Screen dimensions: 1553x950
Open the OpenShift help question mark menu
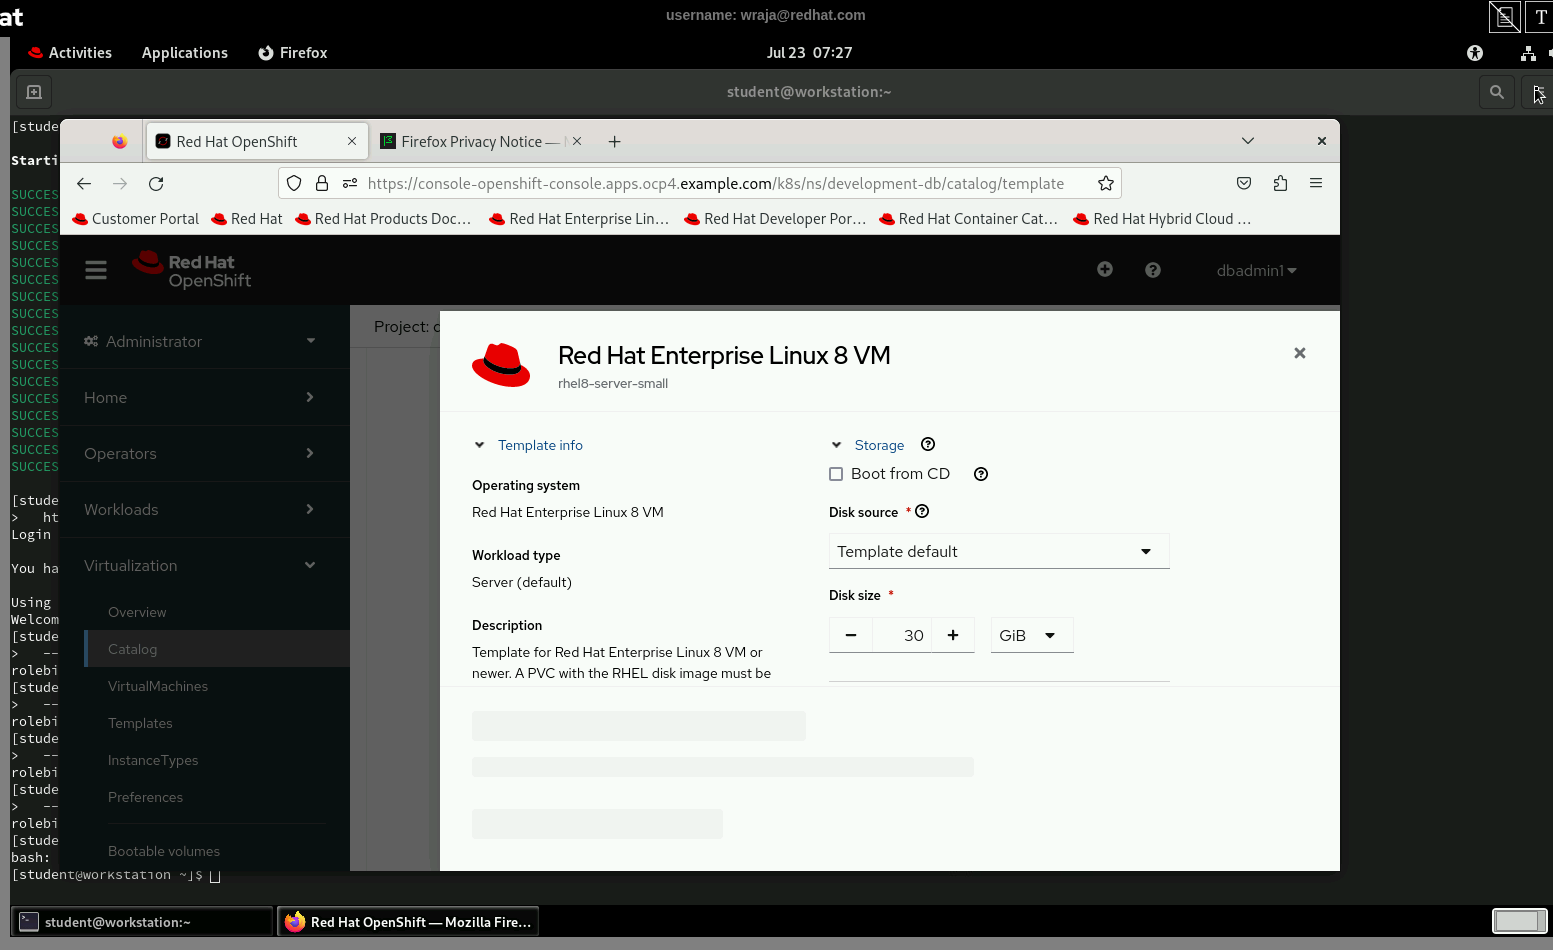tap(1153, 270)
